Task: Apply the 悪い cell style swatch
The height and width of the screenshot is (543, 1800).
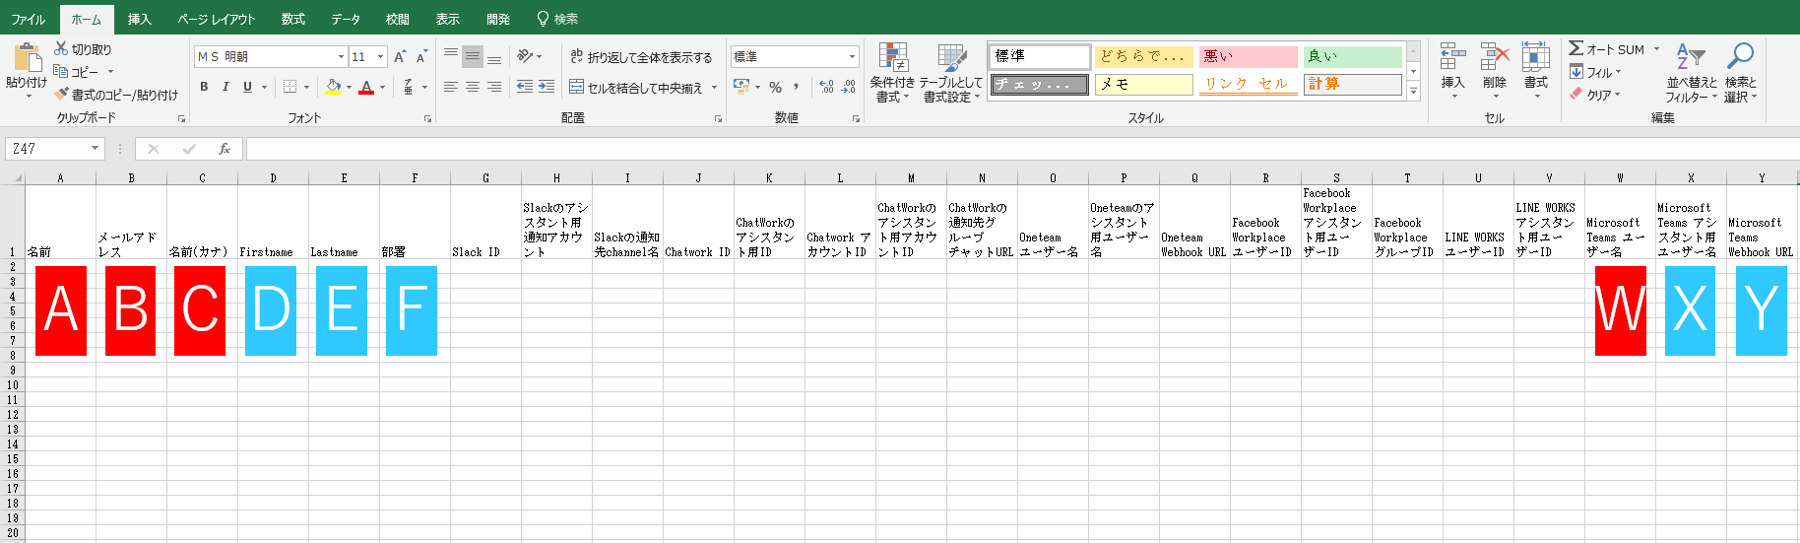Action: click(1247, 56)
